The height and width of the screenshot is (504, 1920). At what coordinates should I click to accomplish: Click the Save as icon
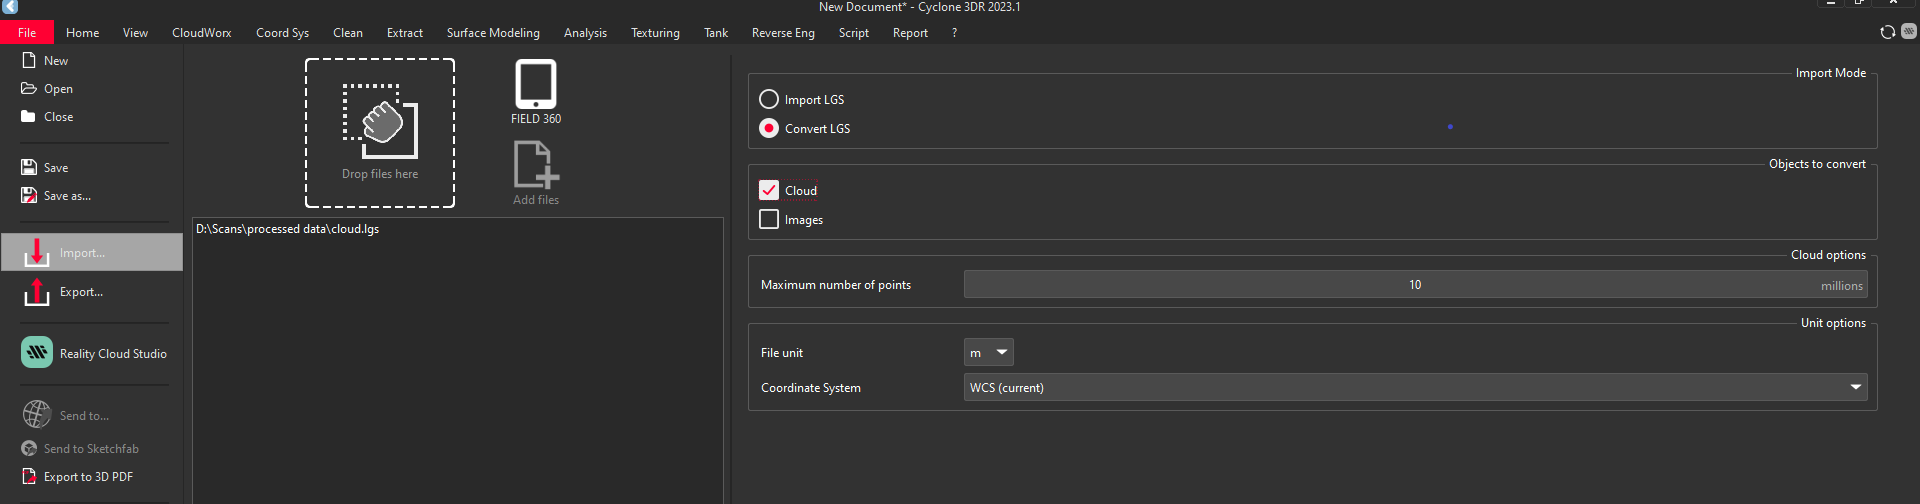[29, 195]
